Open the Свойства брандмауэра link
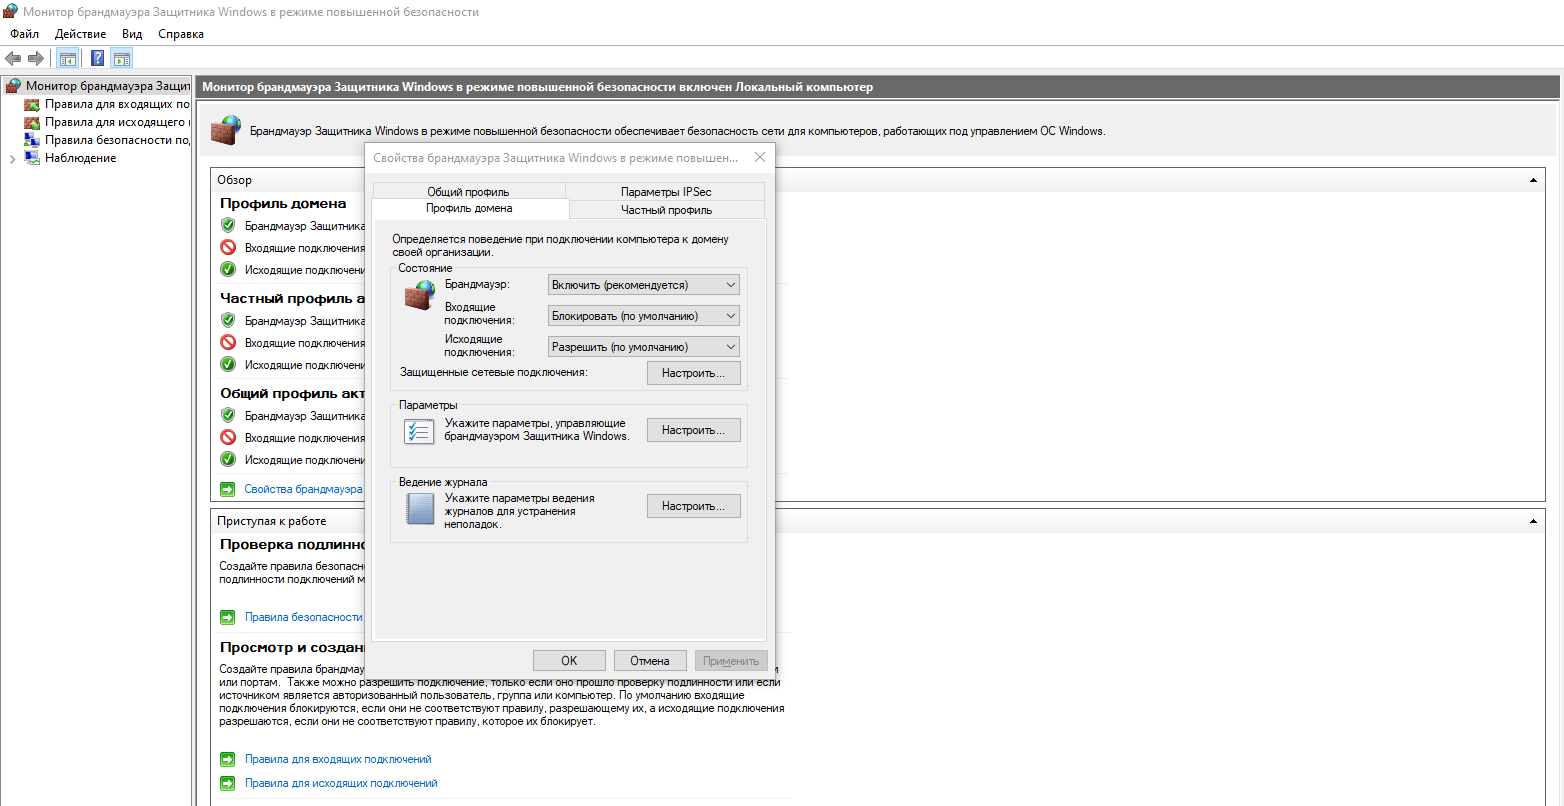Image resolution: width=1564 pixels, height=806 pixels. 303,489
